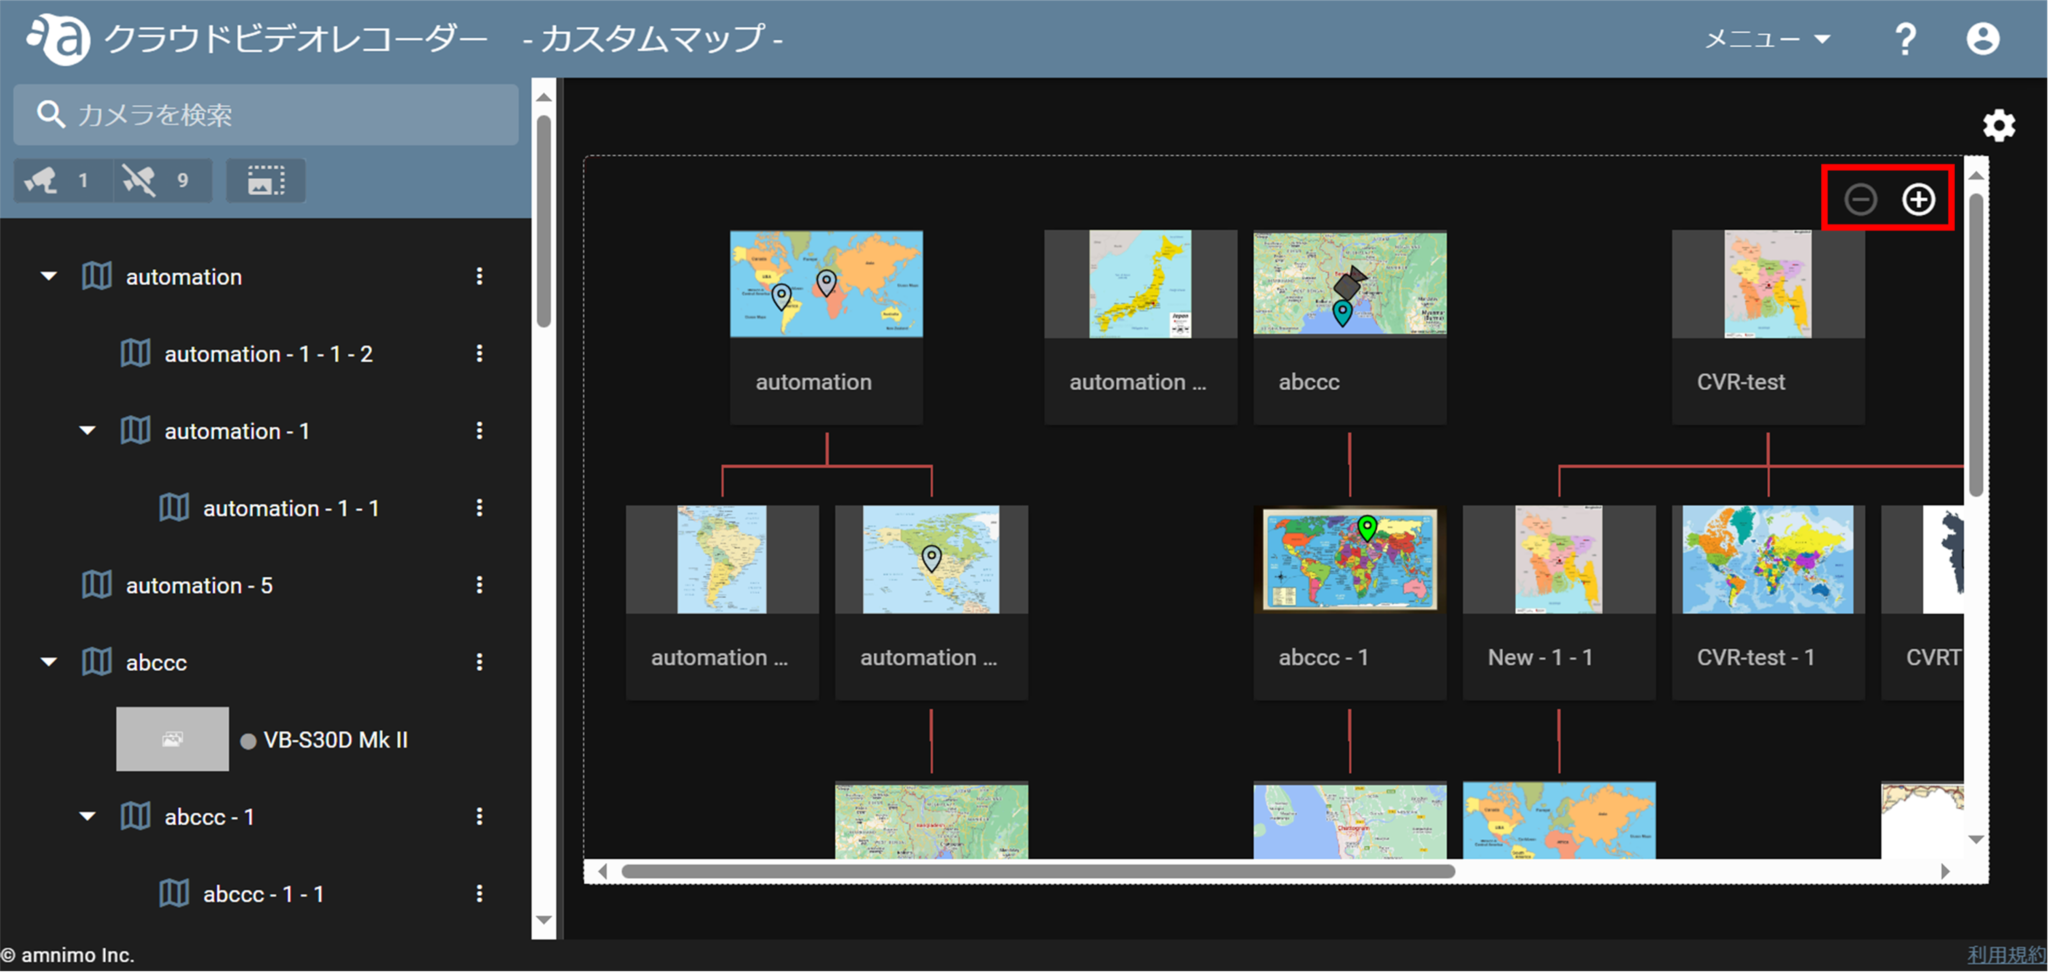Image resolution: width=2048 pixels, height=972 pixels.
Task: Select the zoom out (−) icon on the map
Action: tap(1860, 198)
